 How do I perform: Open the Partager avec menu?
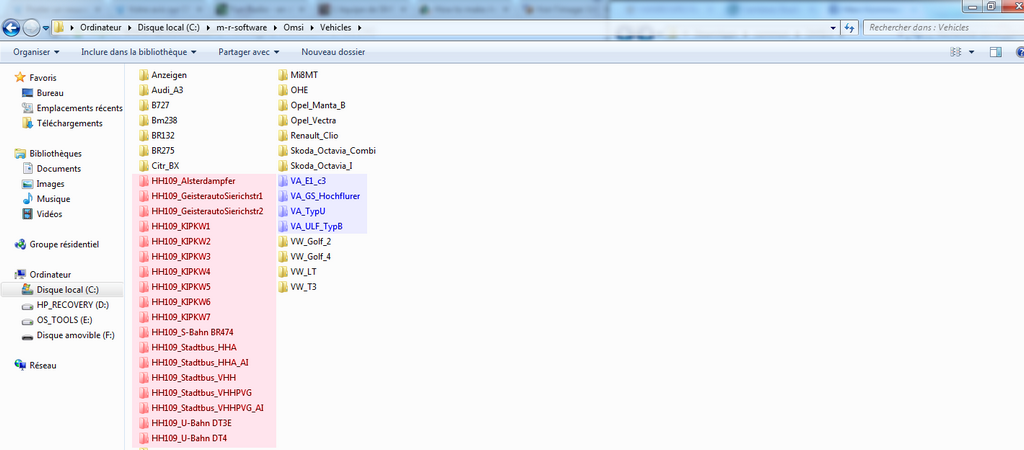click(249, 52)
